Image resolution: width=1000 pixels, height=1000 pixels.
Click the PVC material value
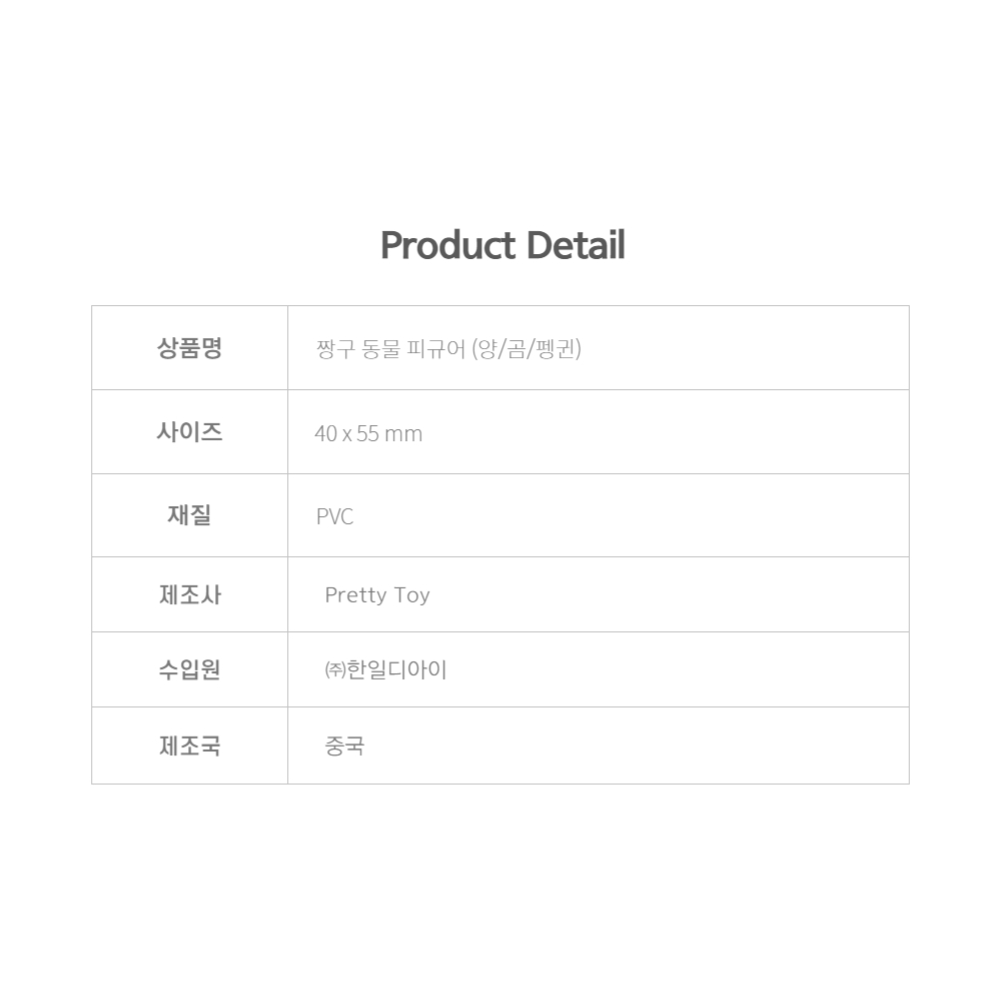pyautogui.click(x=334, y=517)
